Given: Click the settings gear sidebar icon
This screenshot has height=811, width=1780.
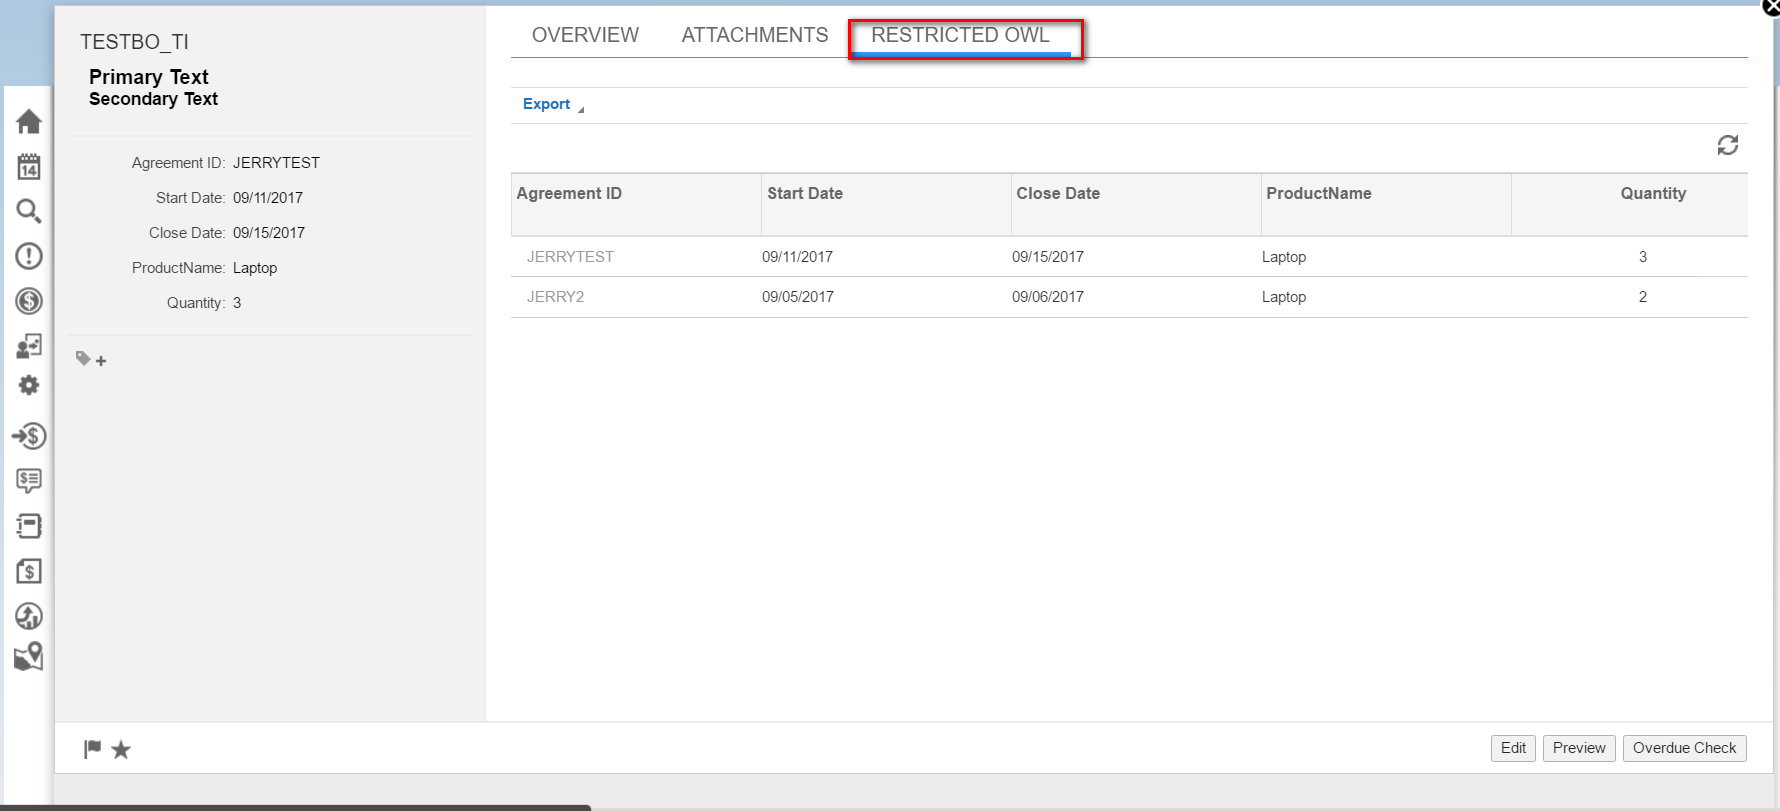Looking at the screenshot, I should pyautogui.click(x=29, y=385).
